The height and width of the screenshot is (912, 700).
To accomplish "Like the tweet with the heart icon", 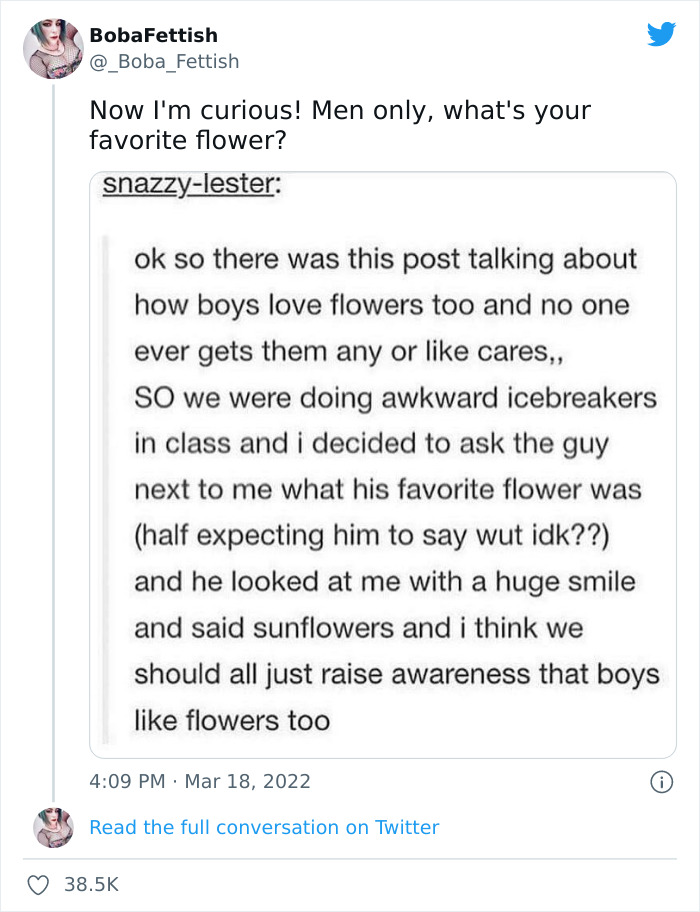I will pyautogui.click(x=39, y=884).
